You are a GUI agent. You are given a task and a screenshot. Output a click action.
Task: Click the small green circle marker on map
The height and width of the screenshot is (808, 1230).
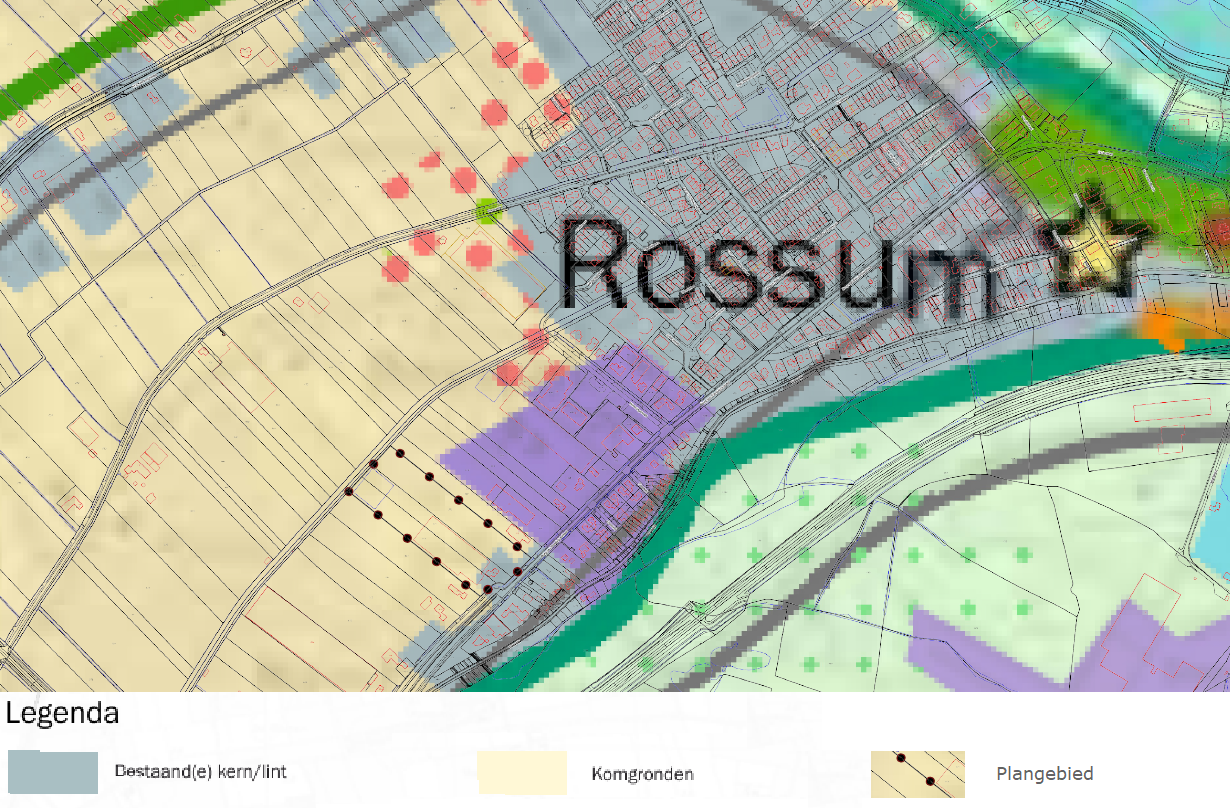click(487, 210)
